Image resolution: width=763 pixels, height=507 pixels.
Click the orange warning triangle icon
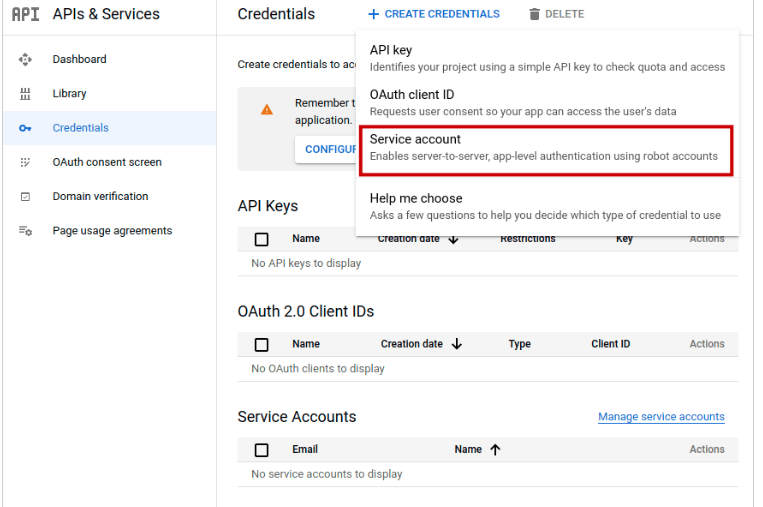click(267, 109)
